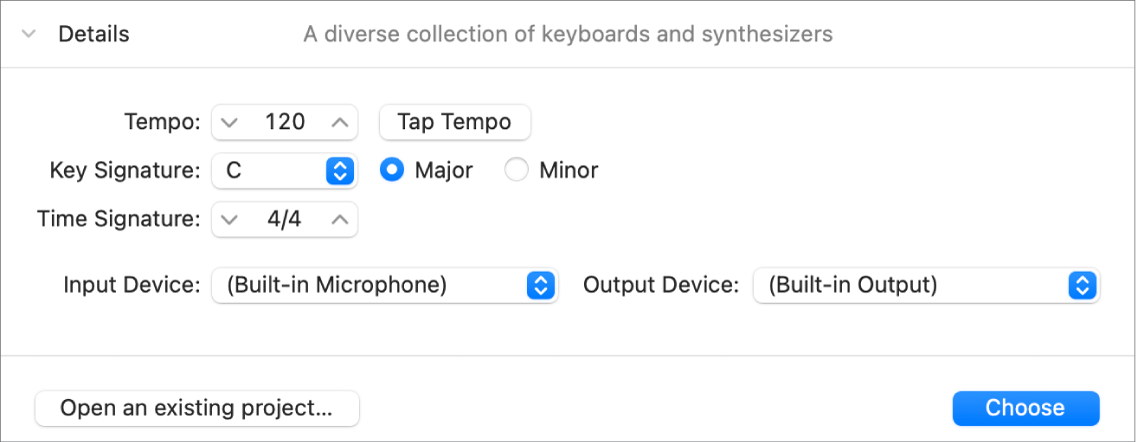The image size is (1136, 442).
Task: Lower the time signature using down arrow
Action: 230,220
